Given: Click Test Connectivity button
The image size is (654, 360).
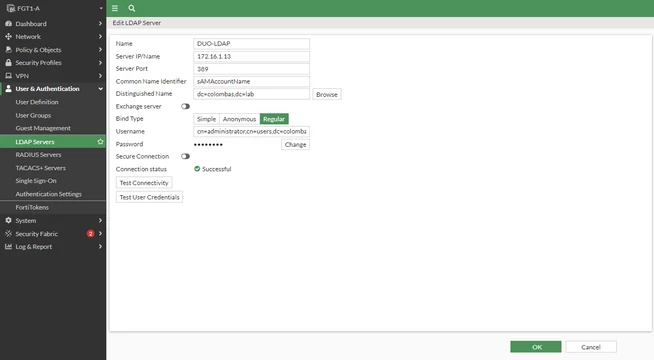Looking at the screenshot, I should 144,183.
